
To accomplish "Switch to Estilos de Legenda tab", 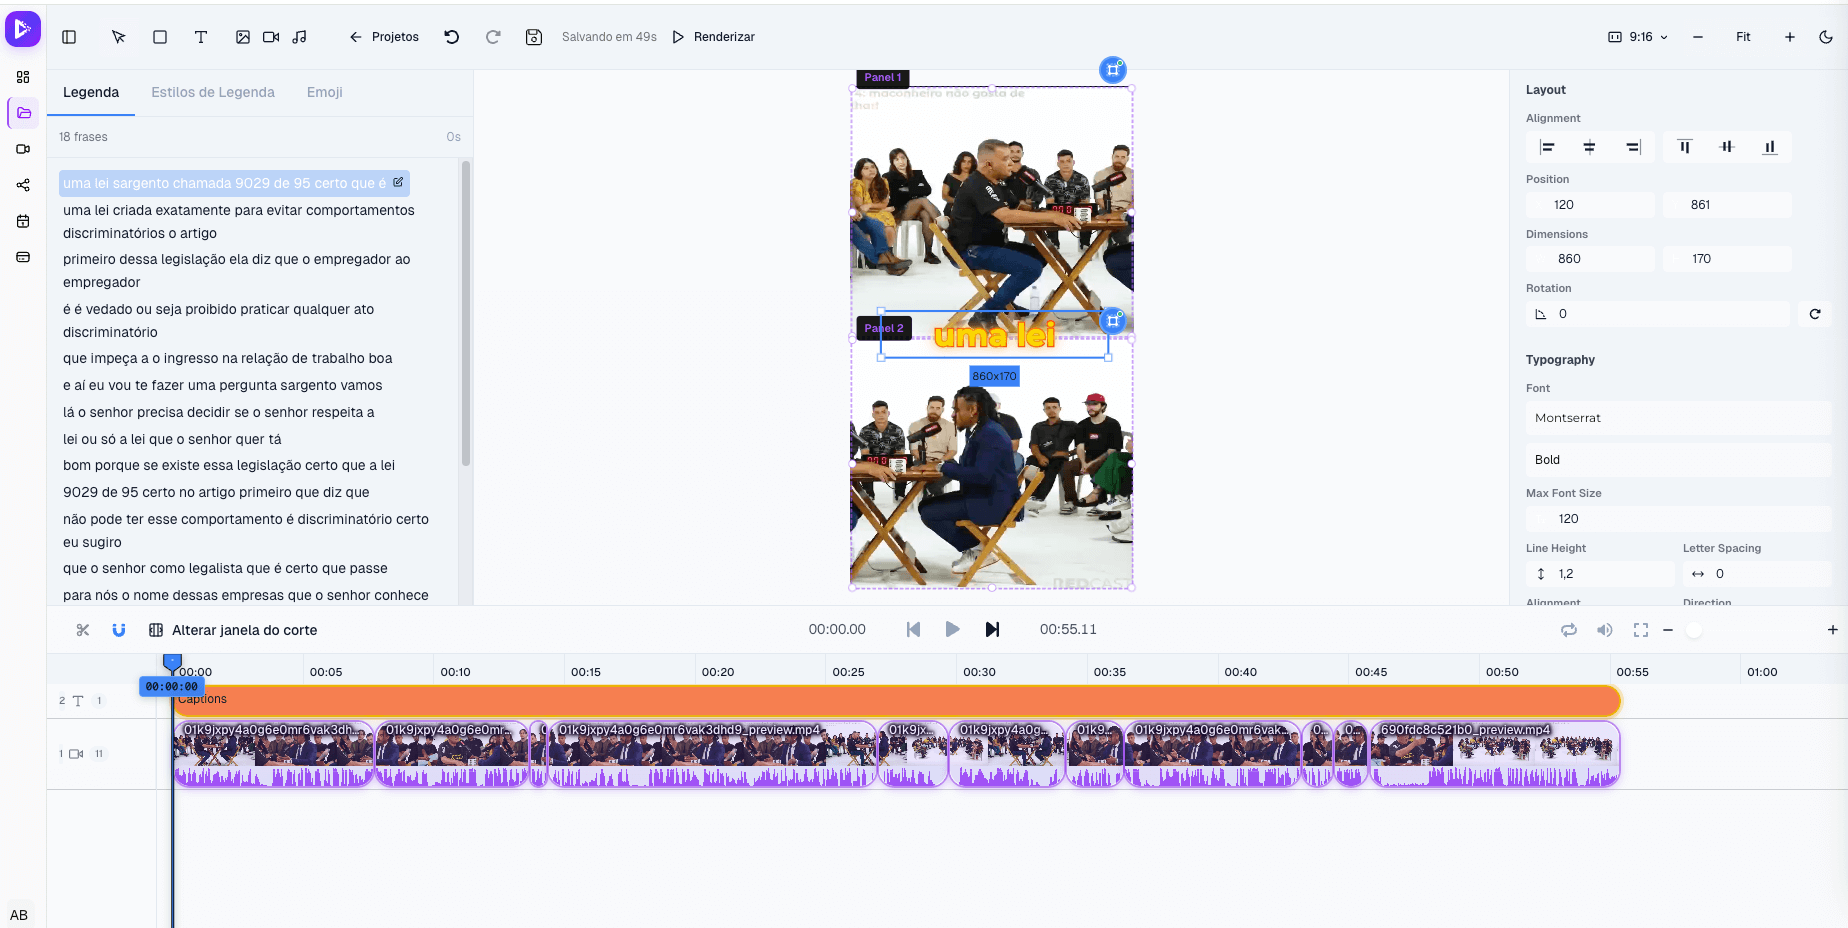I will 213,92.
